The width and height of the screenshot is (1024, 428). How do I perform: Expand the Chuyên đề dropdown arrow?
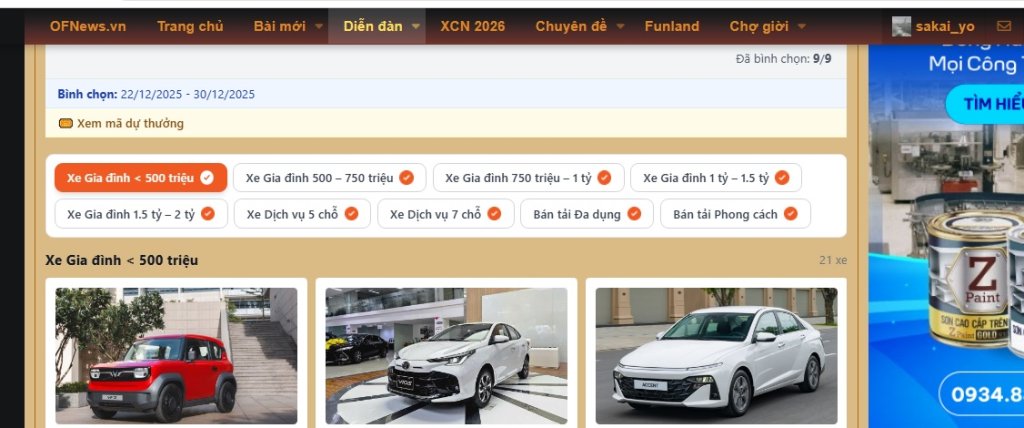click(620, 27)
